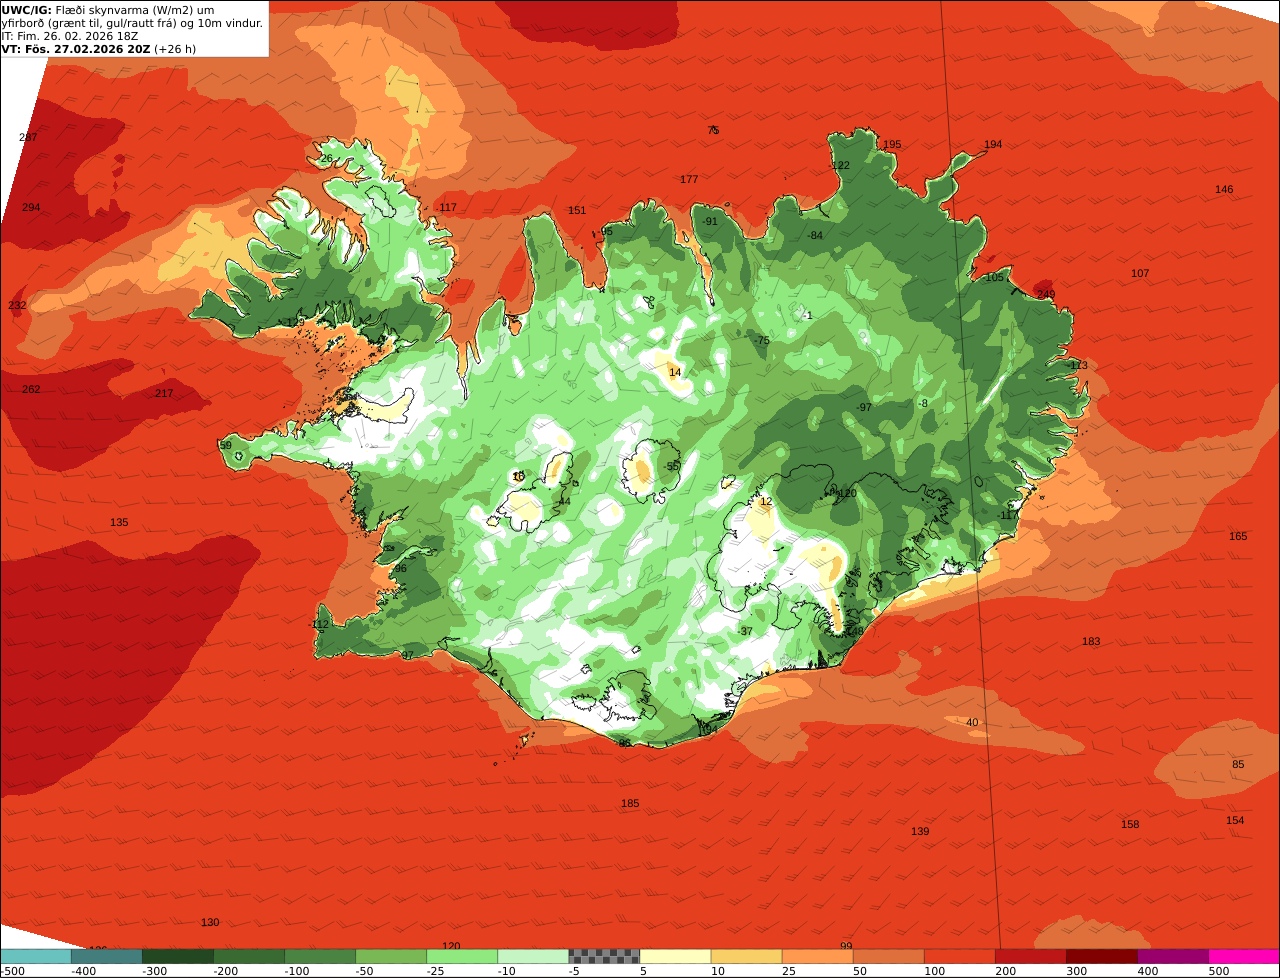
Task: Click the red swatch between 200 and 300
Action: pyautogui.click(x=1030, y=956)
